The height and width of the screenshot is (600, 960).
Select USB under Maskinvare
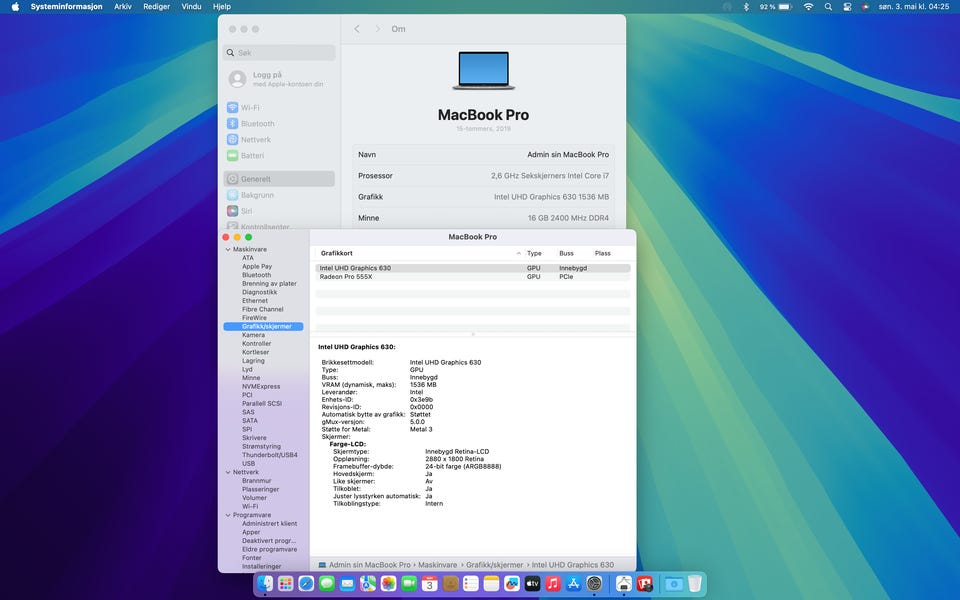248,464
